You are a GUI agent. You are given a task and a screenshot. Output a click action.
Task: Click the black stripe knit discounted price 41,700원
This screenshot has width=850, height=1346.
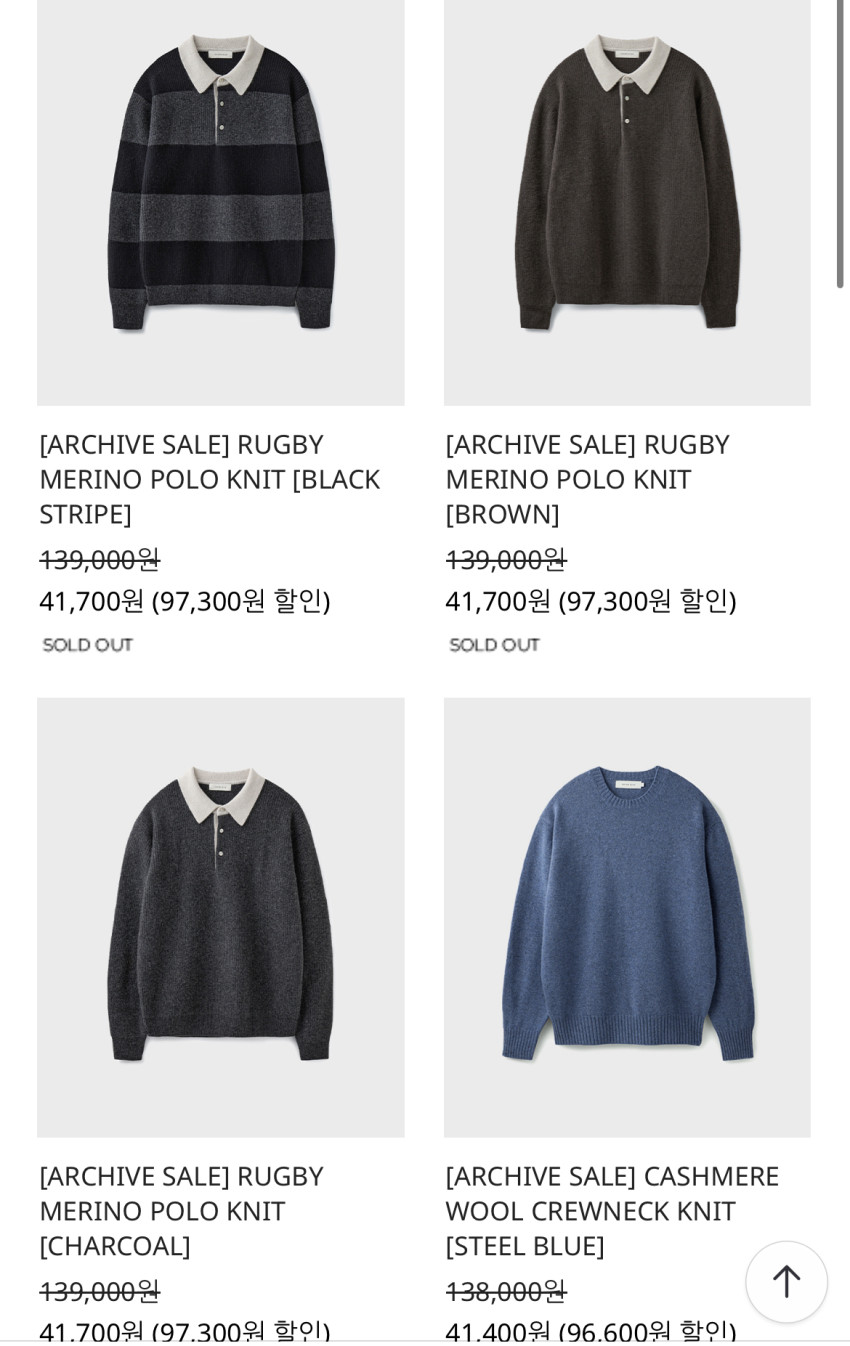[92, 601]
